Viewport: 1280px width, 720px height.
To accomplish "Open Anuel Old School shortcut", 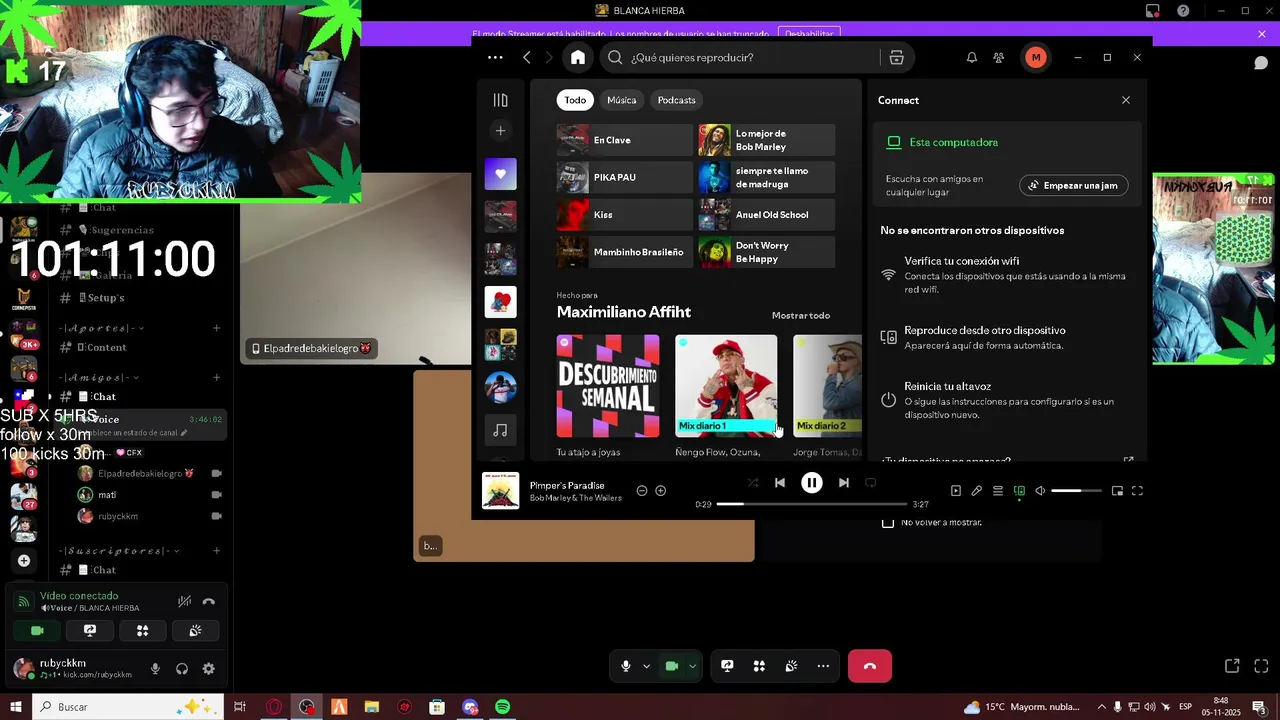I will pos(766,214).
